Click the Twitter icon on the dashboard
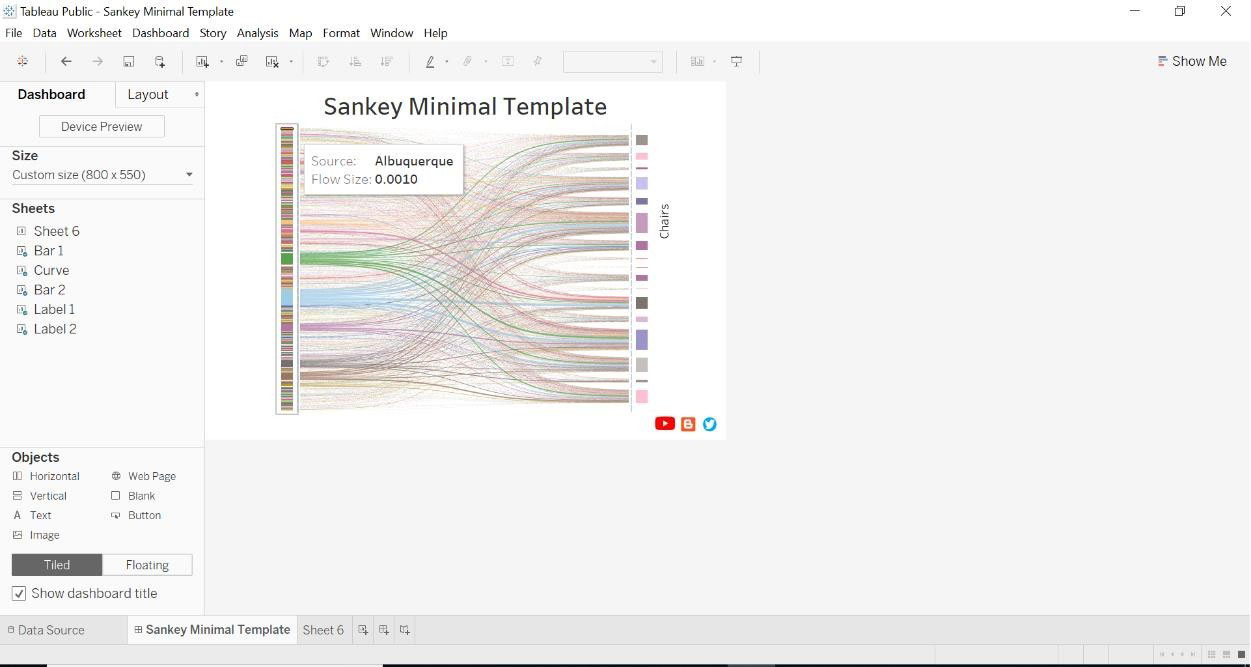Screen dimensions: 1251x667 [710, 424]
